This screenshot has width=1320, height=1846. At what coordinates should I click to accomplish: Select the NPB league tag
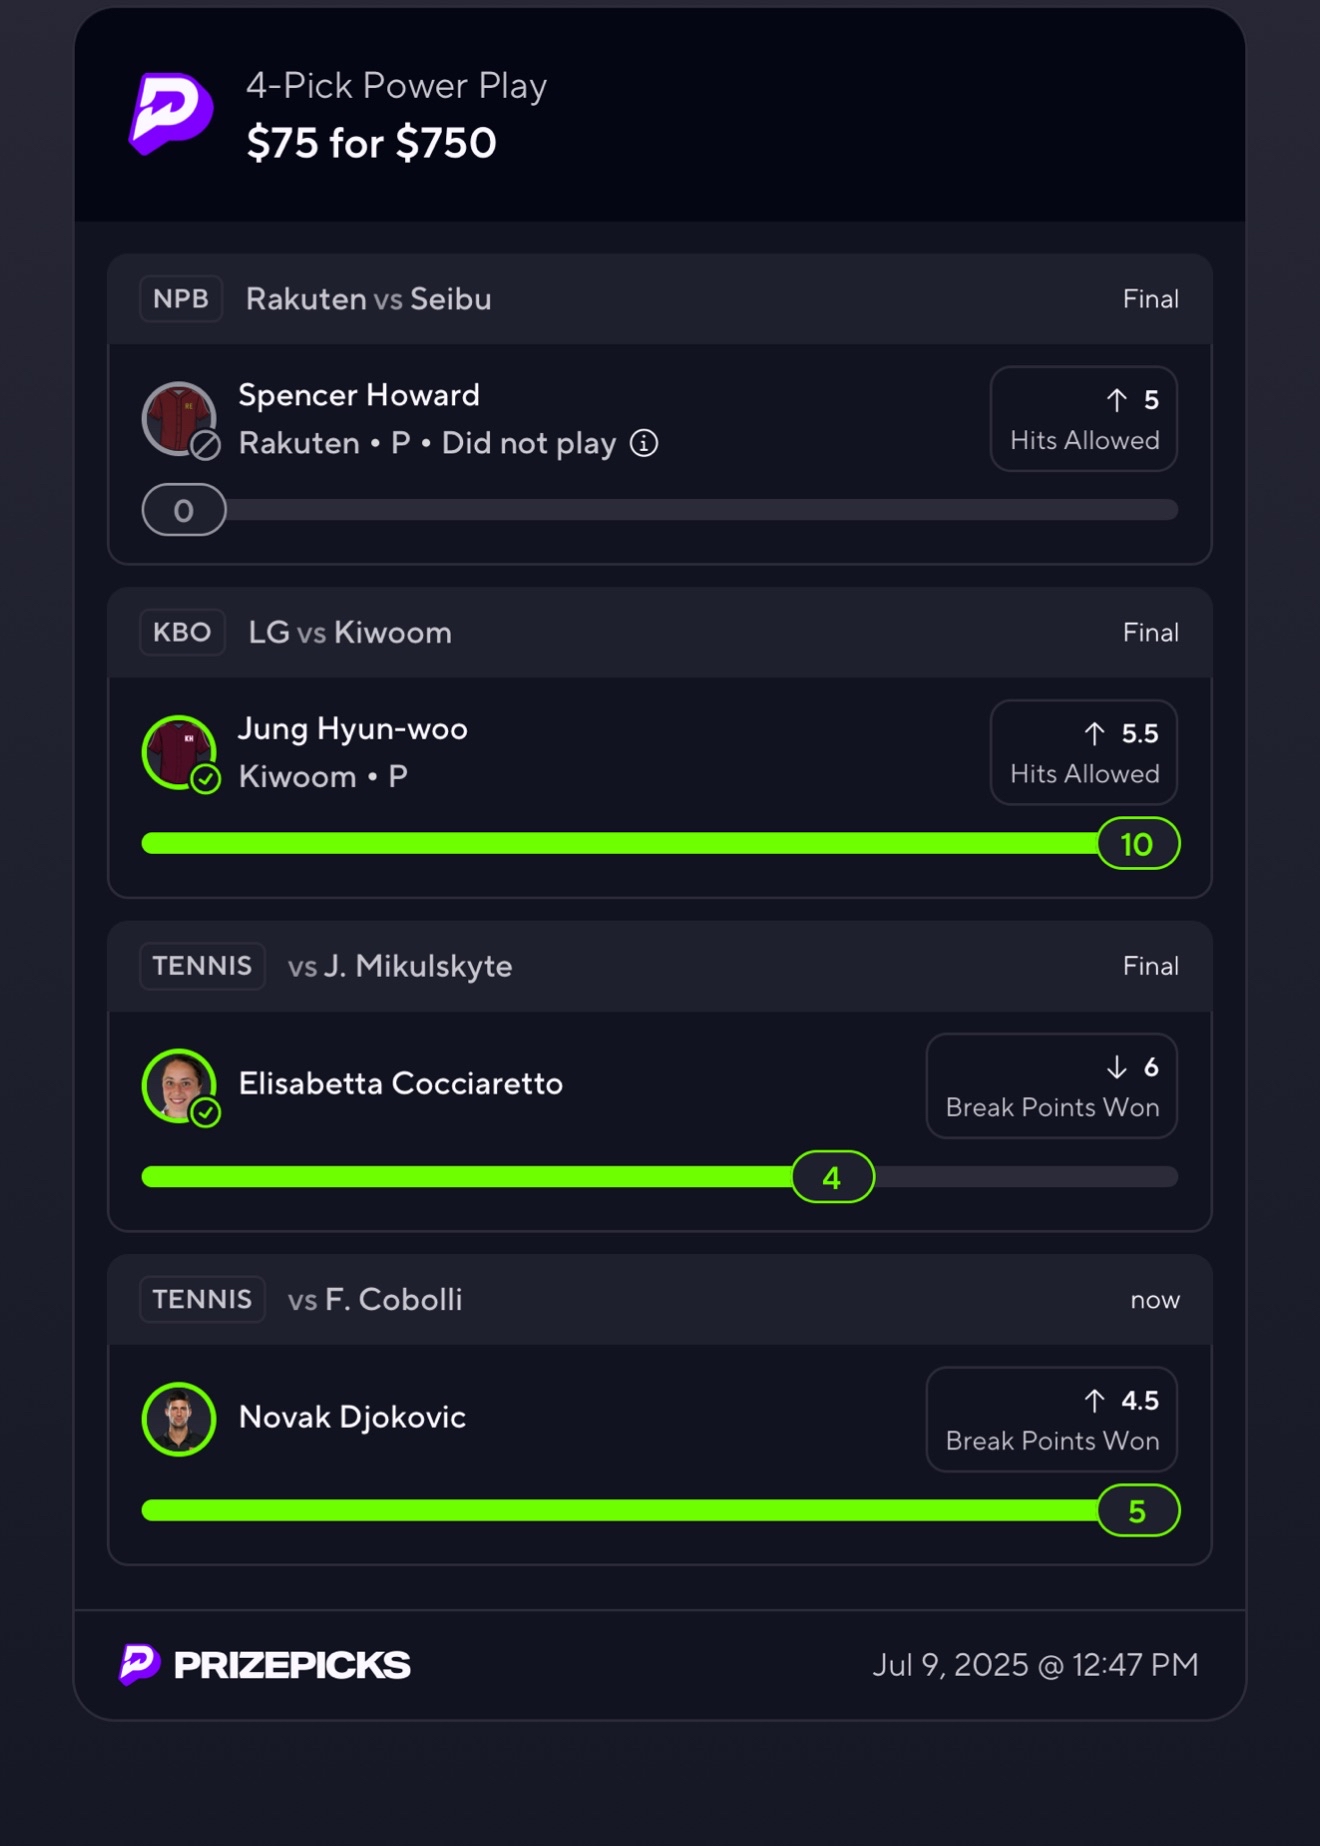point(181,299)
